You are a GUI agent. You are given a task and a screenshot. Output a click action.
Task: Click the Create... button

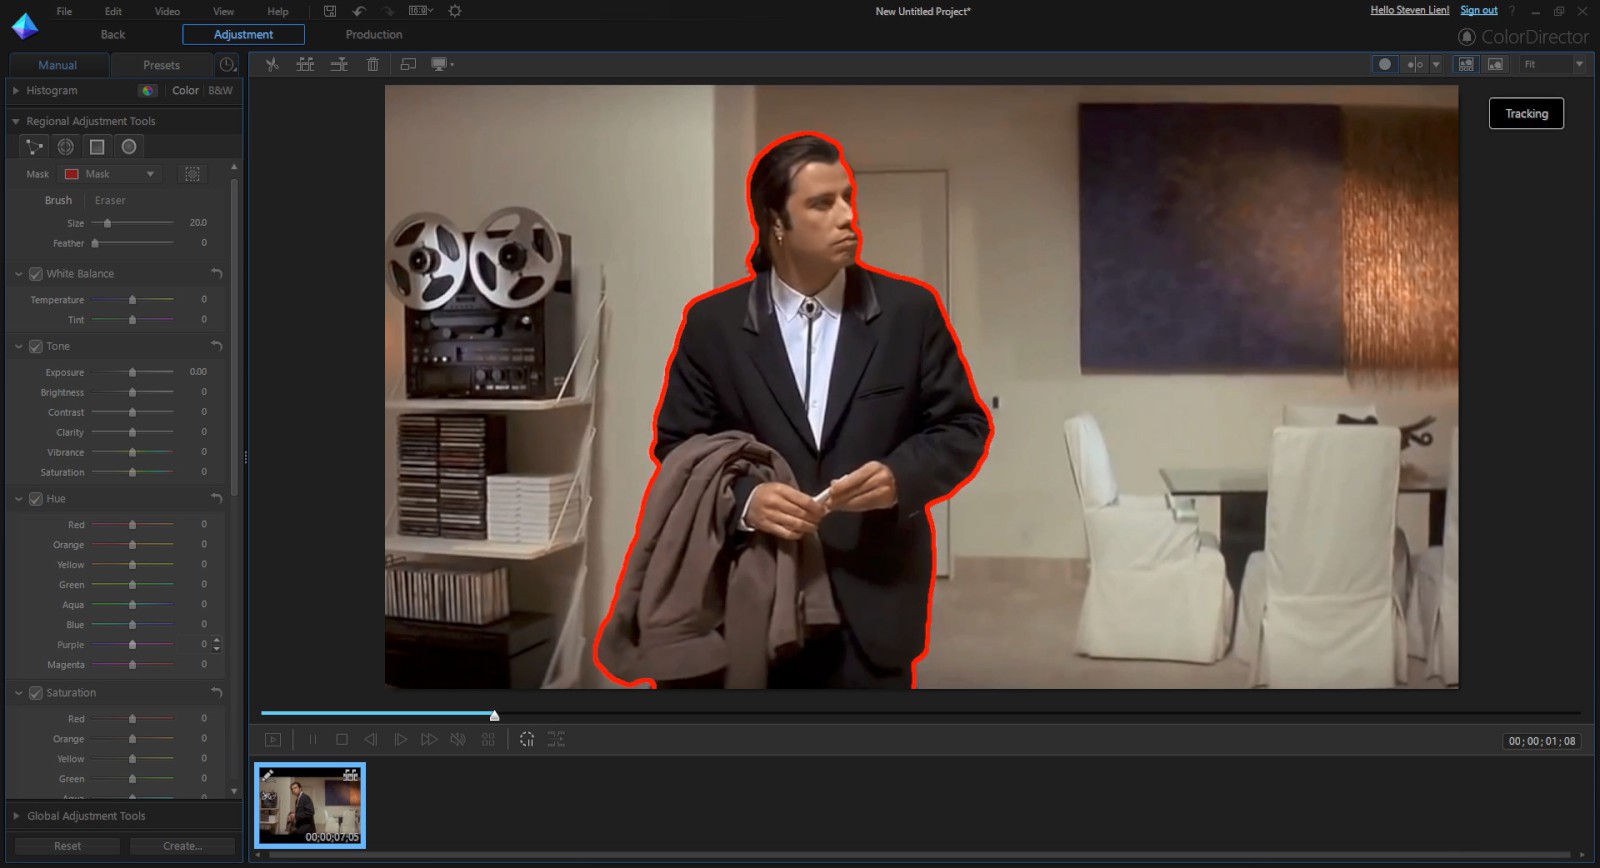(182, 846)
